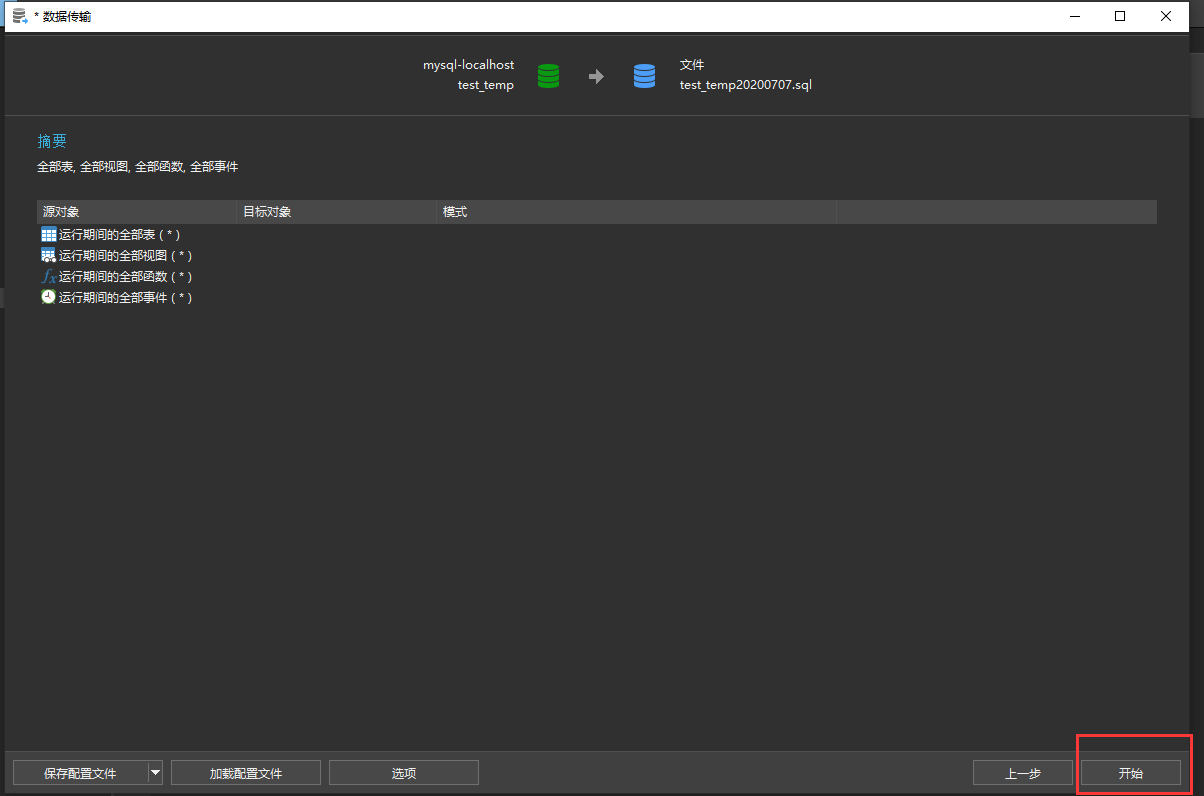Click the blue database icon for target file
This screenshot has height=796, width=1204.
pyautogui.click(x=645, y=75)
